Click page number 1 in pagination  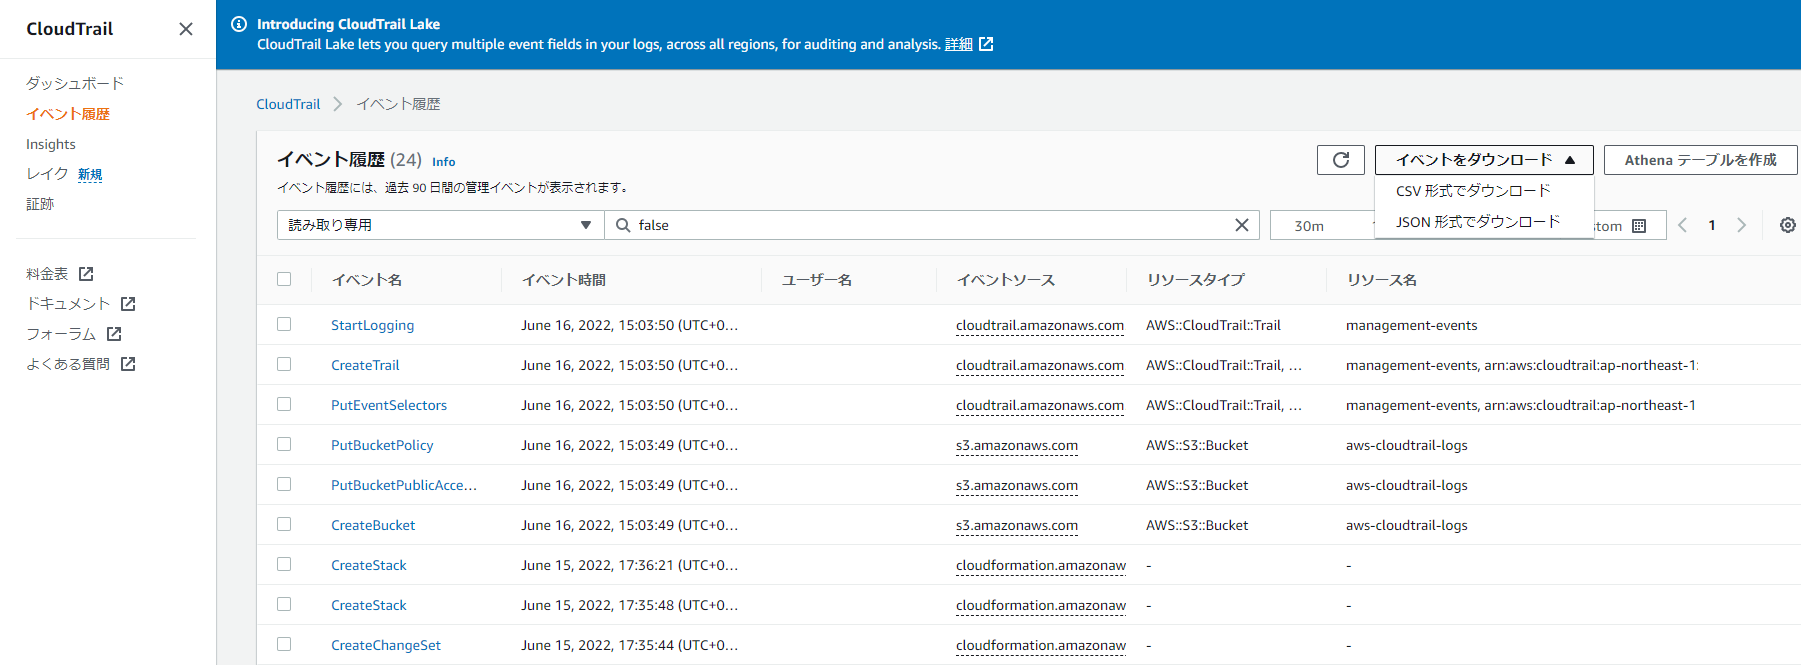(x=1712, y=225)
